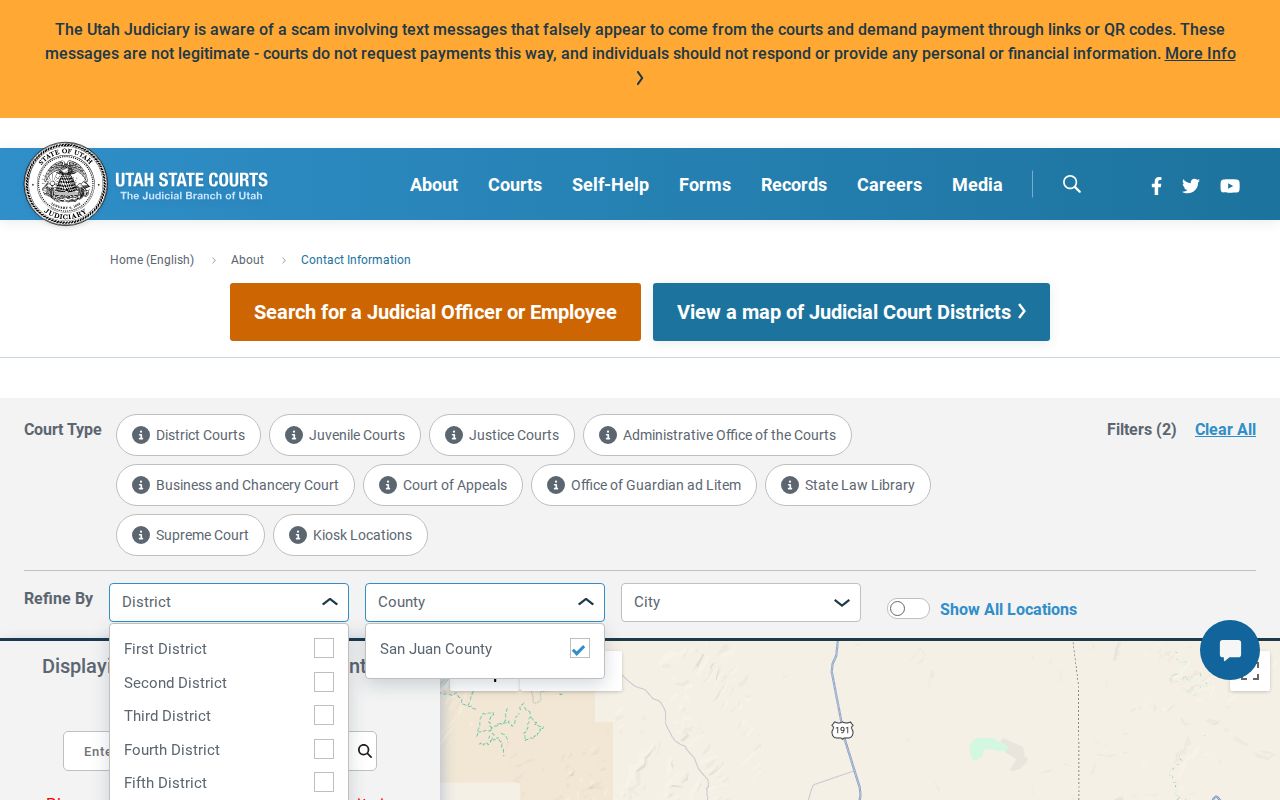Image resolution: width=1280 pixels, height=800 pixels.
Task: View a map of Judicial Court Districts
Action: click(851, 312)
